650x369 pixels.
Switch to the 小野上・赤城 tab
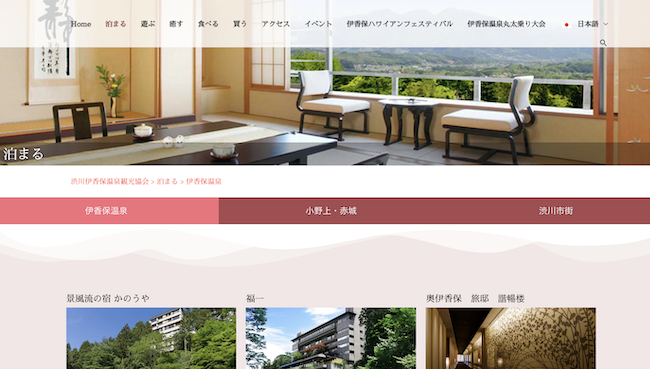[331, 211]
